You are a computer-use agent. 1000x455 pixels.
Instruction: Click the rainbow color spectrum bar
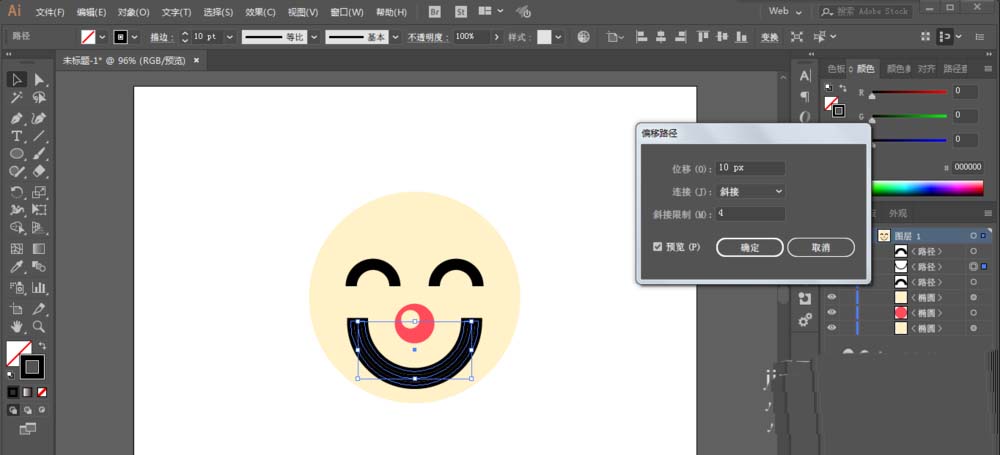pos(928,187)
